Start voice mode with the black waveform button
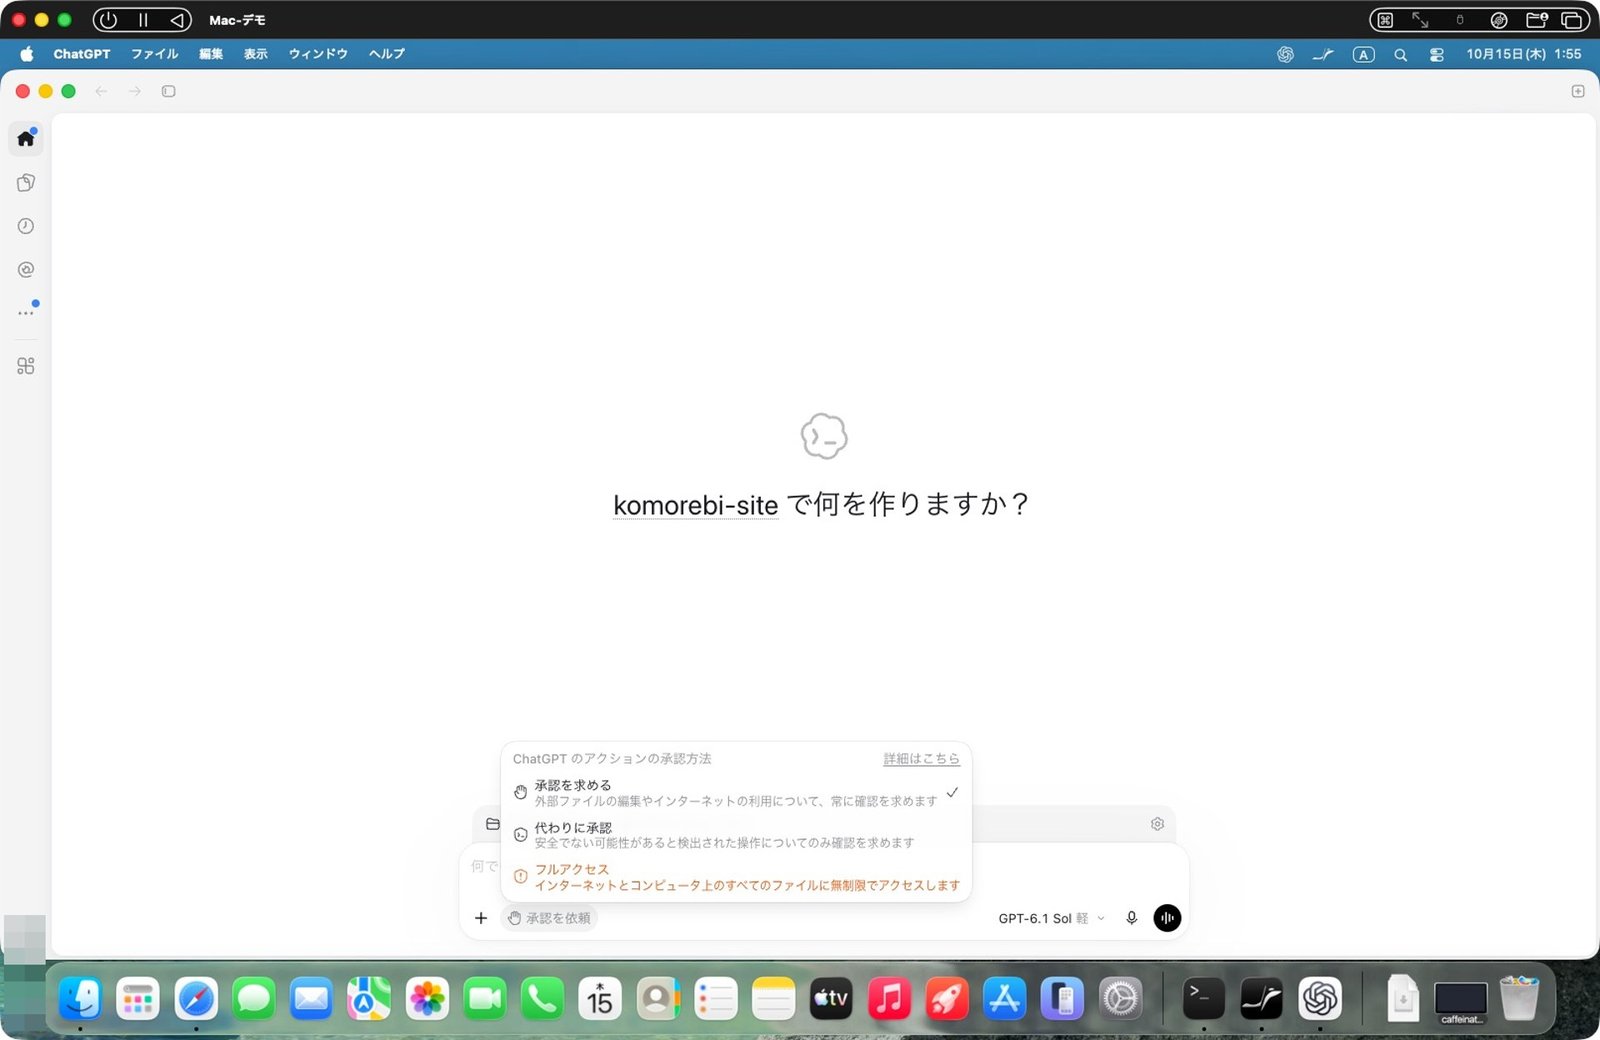The height and width of the screenshot is (1040, 1600). [x=1167, y=918]
